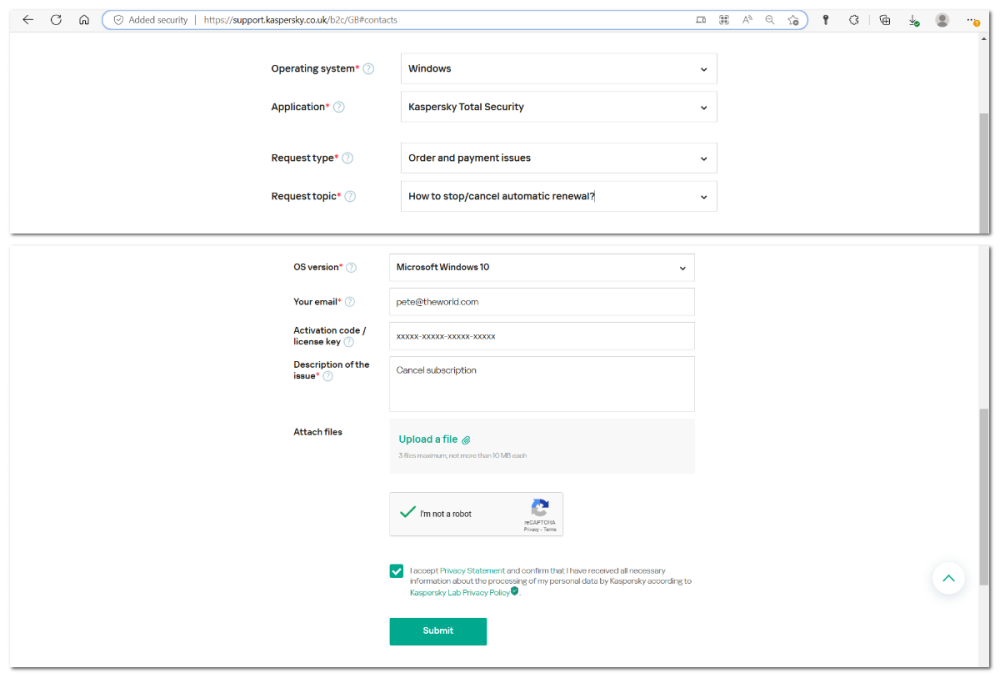Open the browser home page
The height and width of the screenshot is (678, 1000).
(84, 20)
